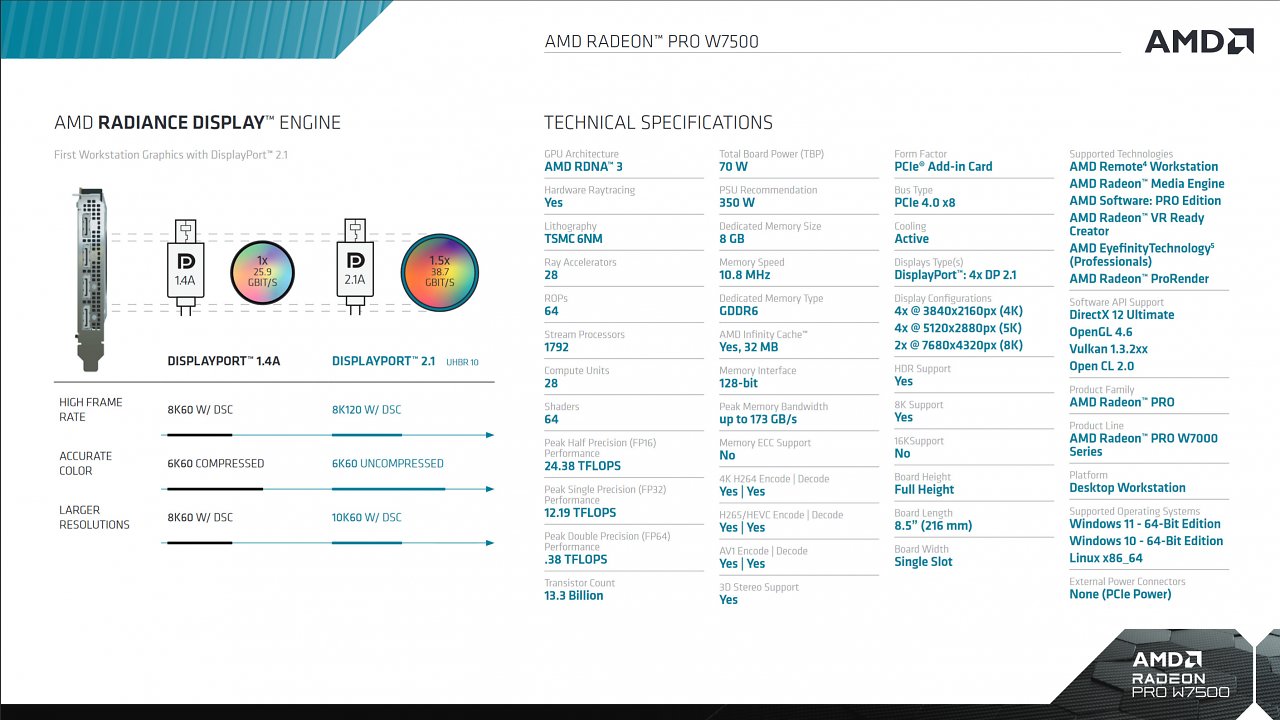Click the DirectX 12 Ultimate entry
Screen dimensions: 1280x720
[x=1121, y=315]
